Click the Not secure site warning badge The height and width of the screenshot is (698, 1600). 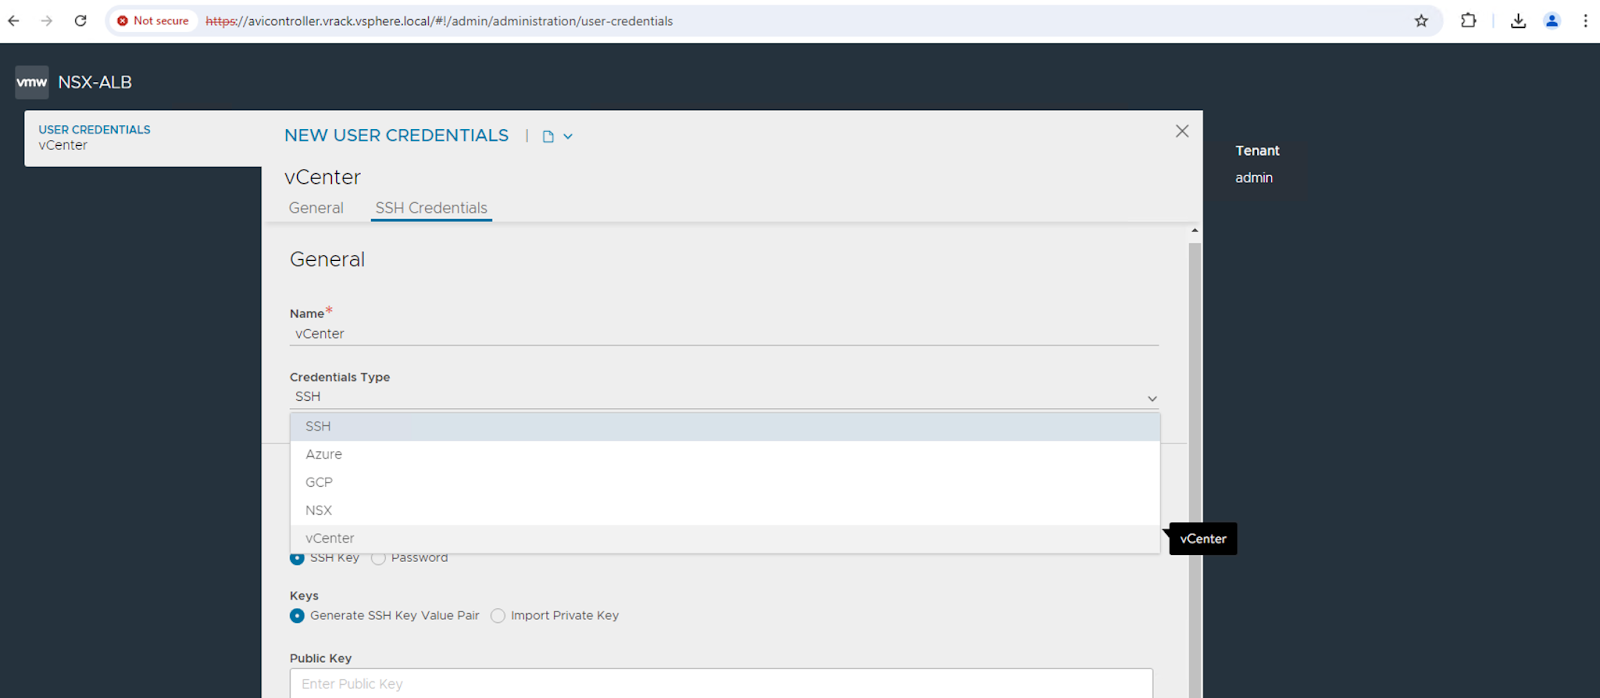pos(153,20)
